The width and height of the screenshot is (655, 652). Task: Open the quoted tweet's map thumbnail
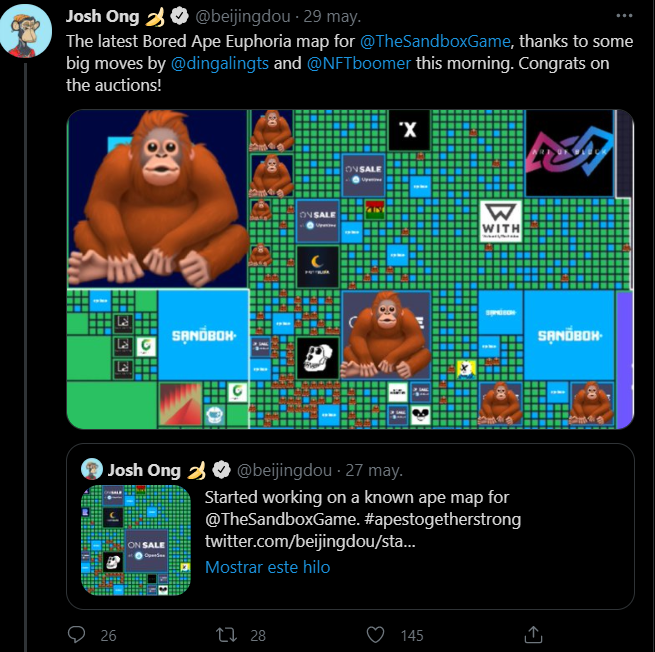tap(136, 540)
